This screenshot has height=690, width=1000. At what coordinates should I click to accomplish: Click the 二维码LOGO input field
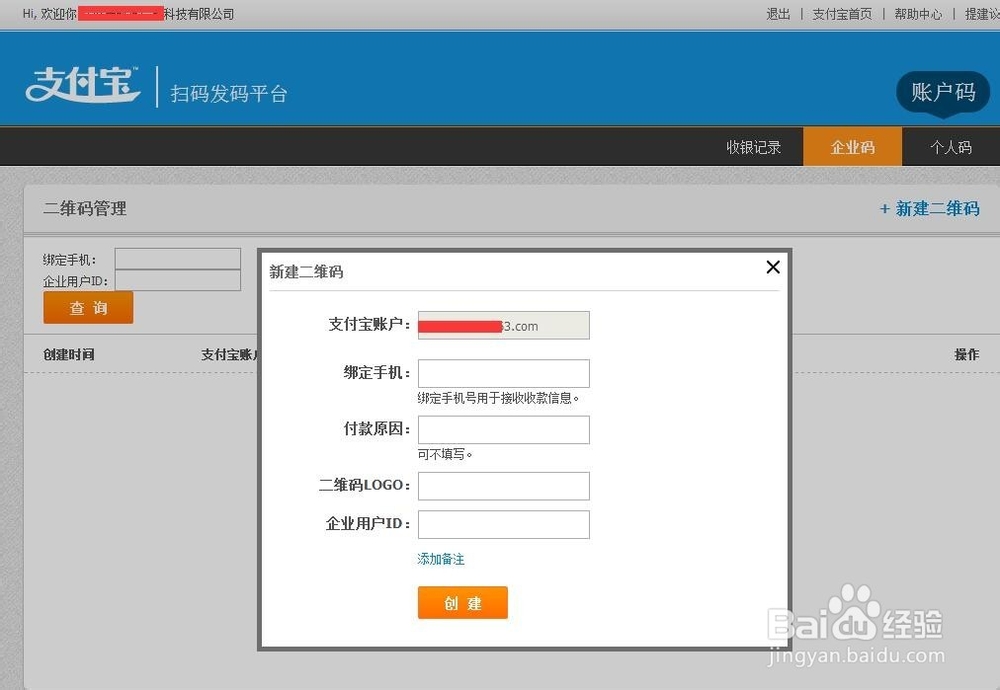click(x=504, y=486)
